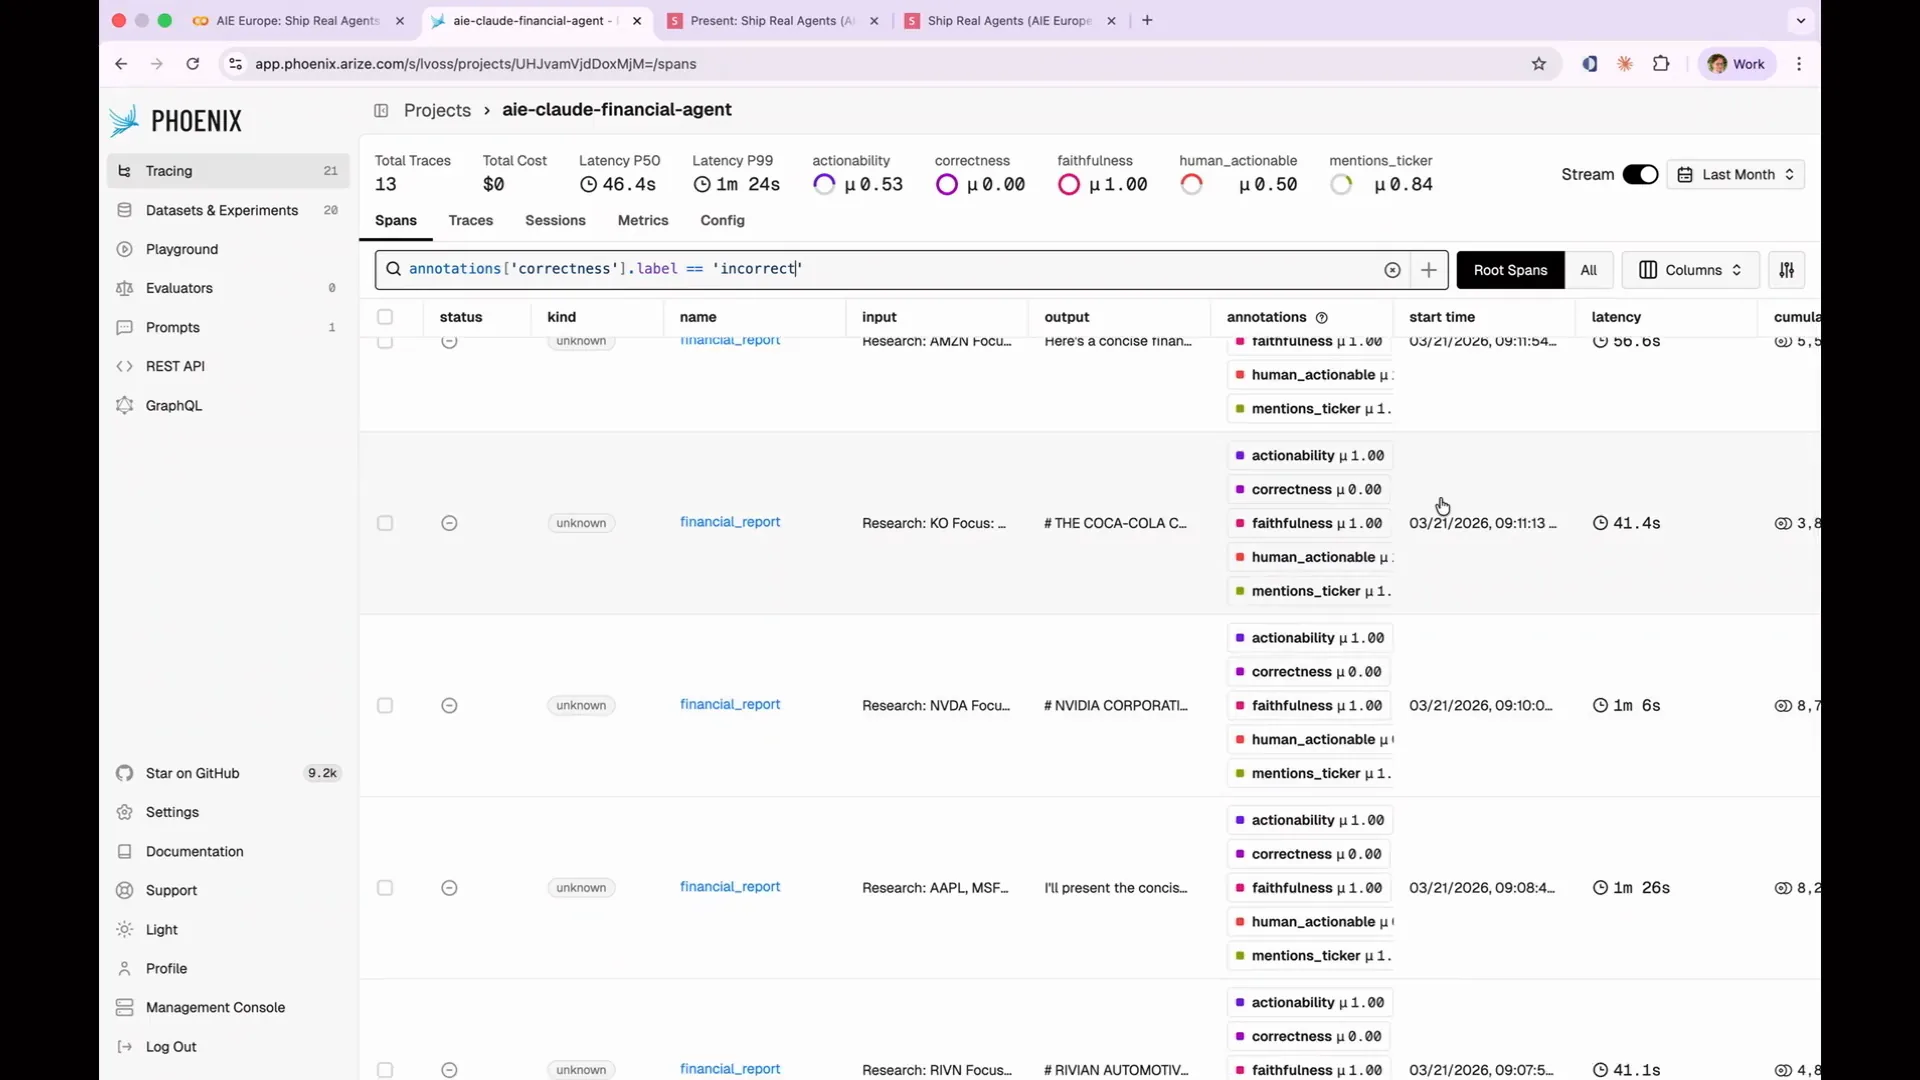This screenshot has height=1080, width=1920.
Task: Click the 'Research: KO Focus' input cell
Action: pos(934,523)
